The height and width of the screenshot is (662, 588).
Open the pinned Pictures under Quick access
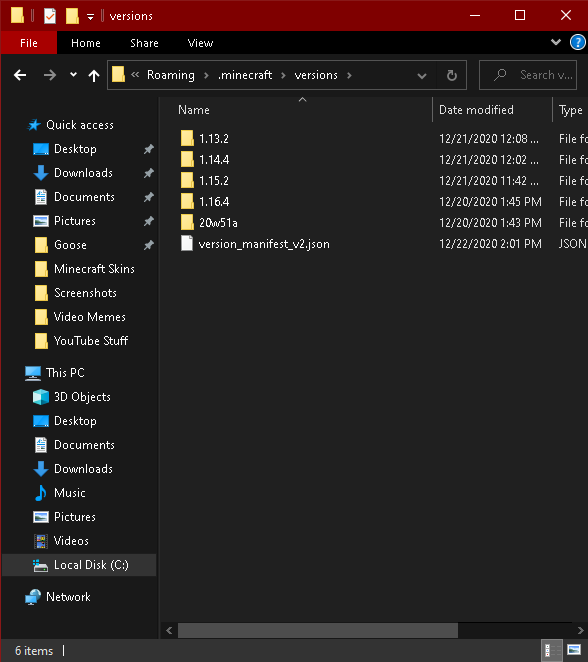point(75,221)
